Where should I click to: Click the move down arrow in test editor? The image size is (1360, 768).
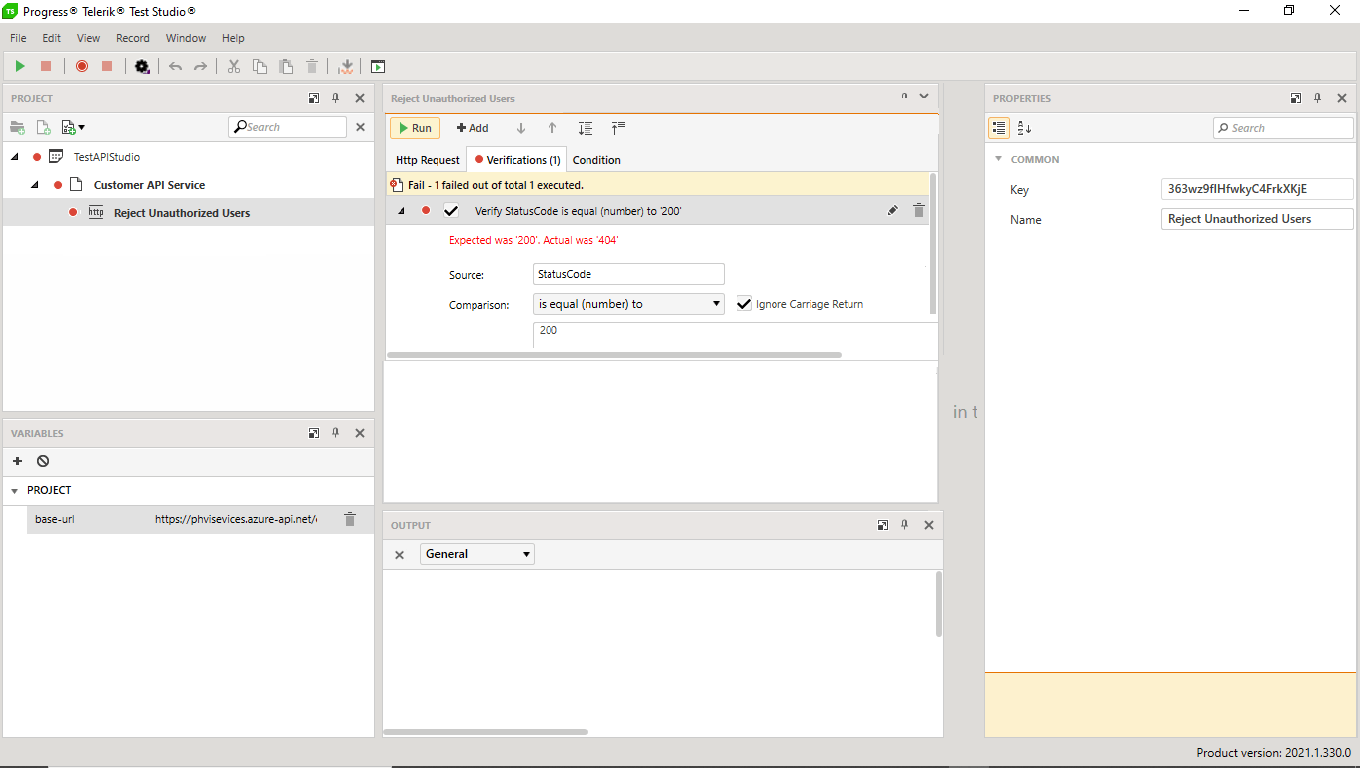tap(521, 128)
